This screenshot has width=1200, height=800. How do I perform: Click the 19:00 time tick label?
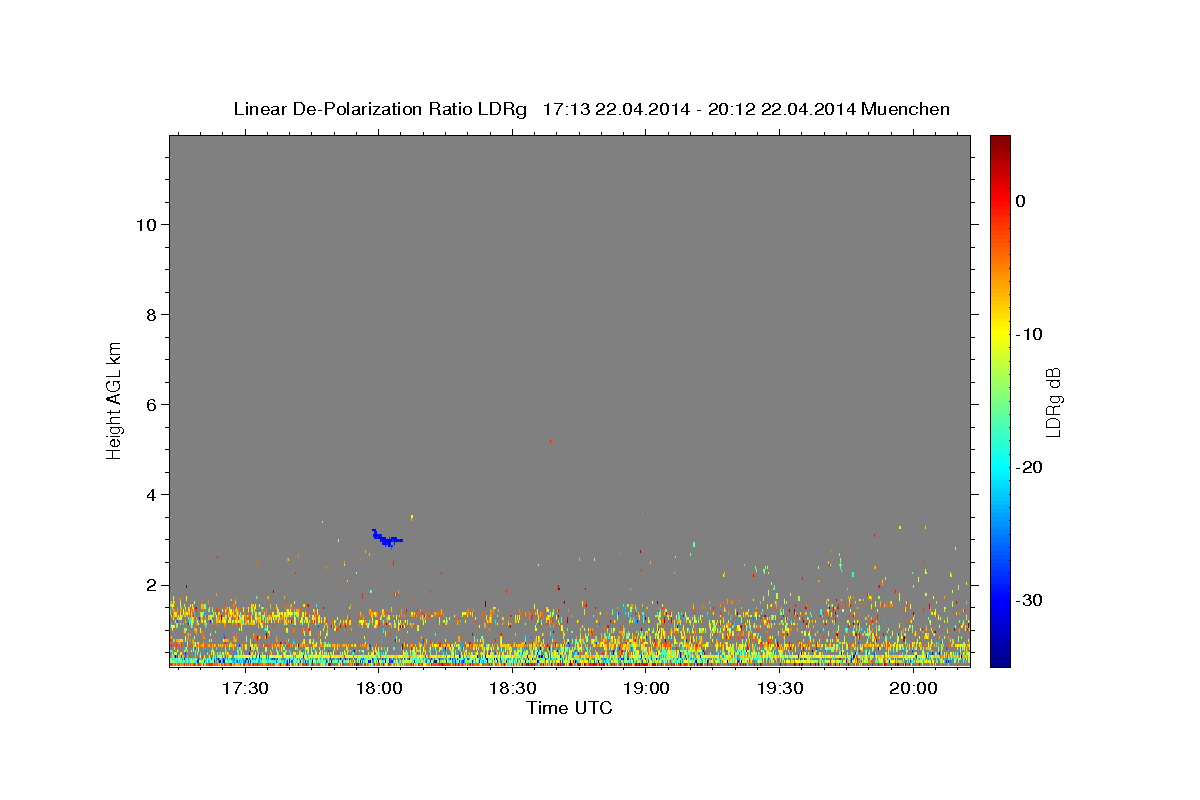(646, 688)
